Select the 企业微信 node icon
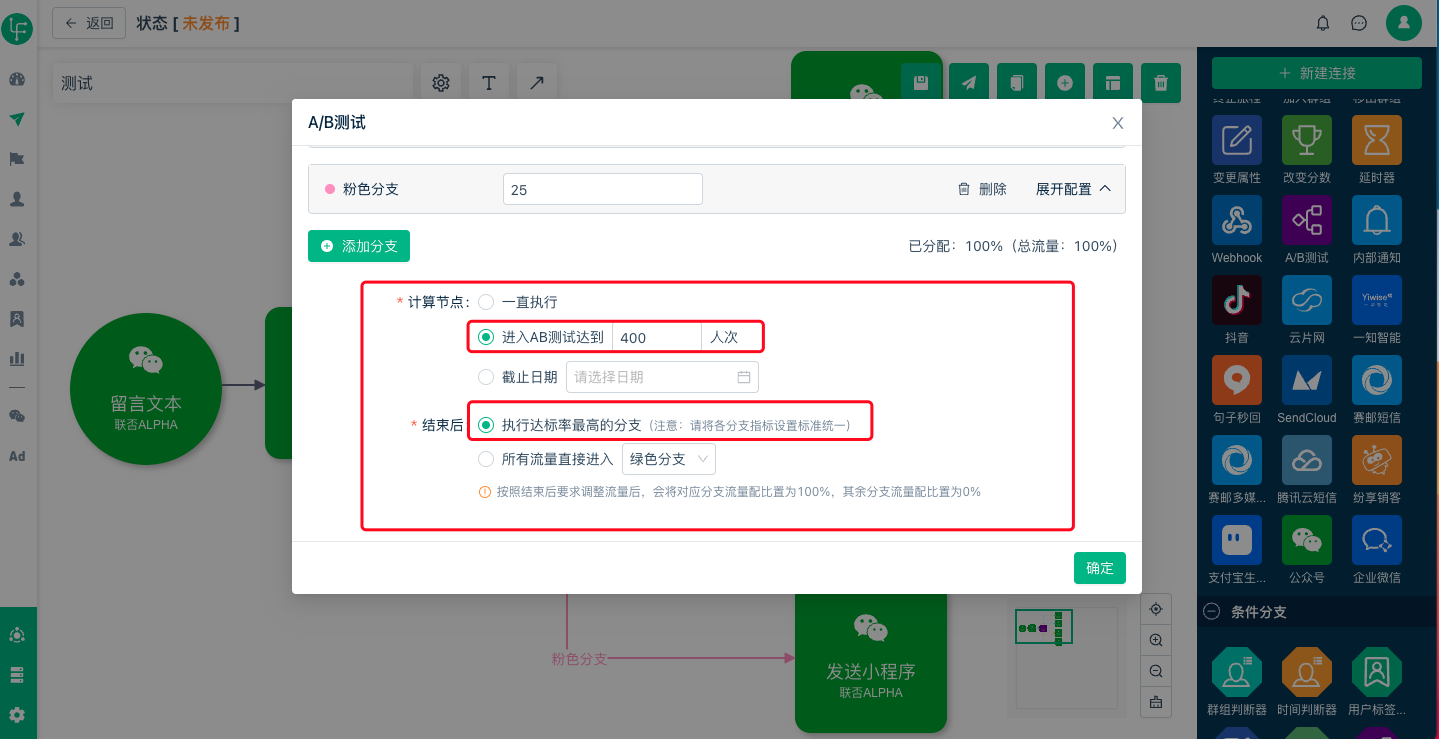Viewport: 1439px width, 739px height. (1377, 540)
